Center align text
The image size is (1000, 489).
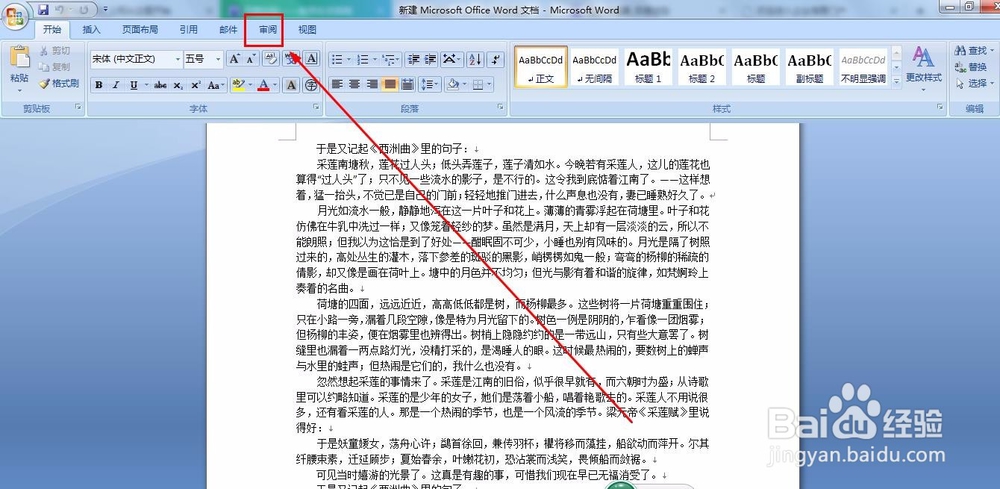click(354, 85)
